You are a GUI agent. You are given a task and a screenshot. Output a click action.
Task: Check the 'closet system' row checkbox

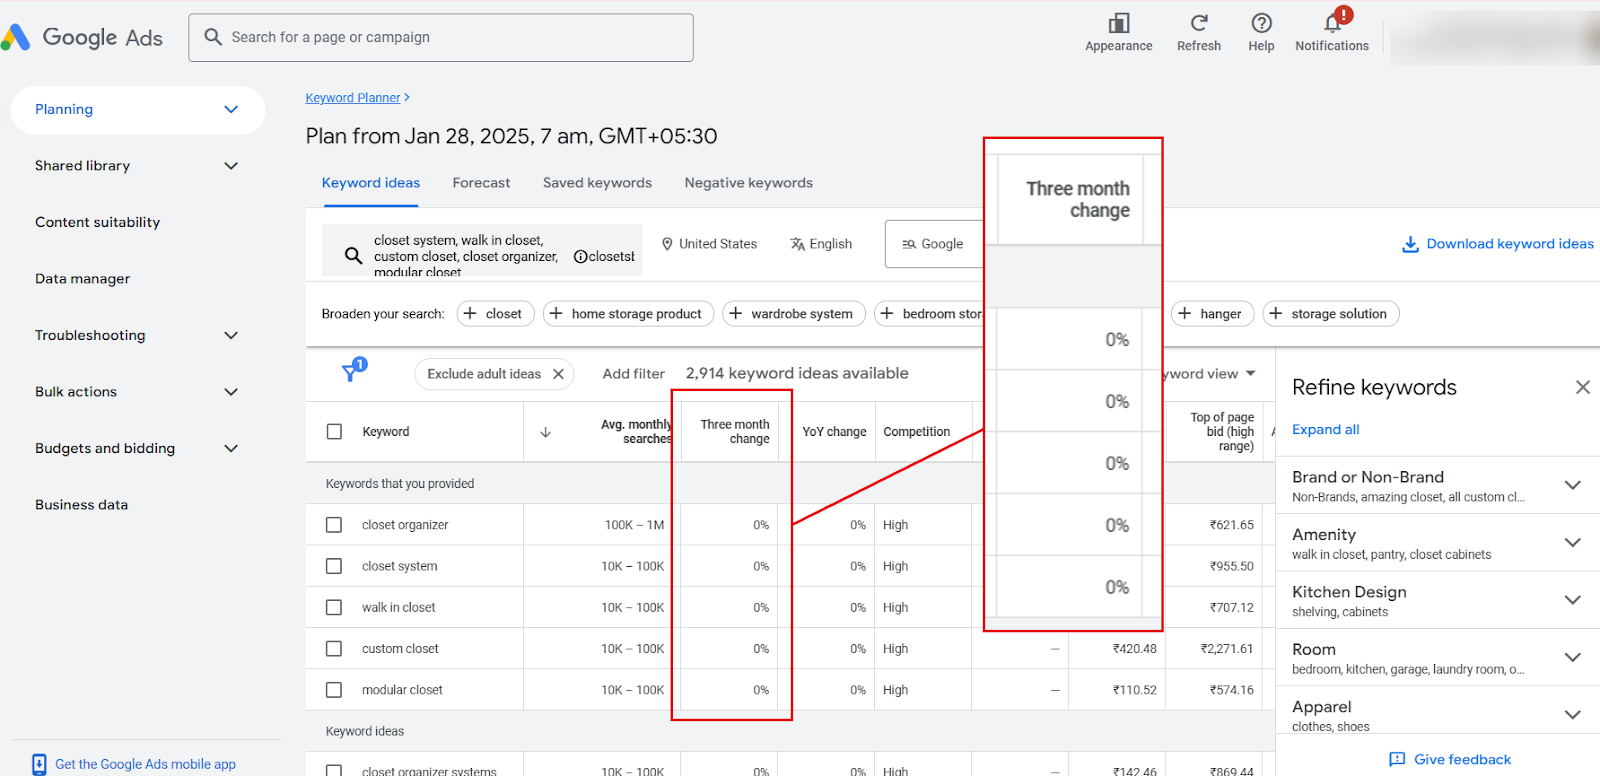click(334, 566)
